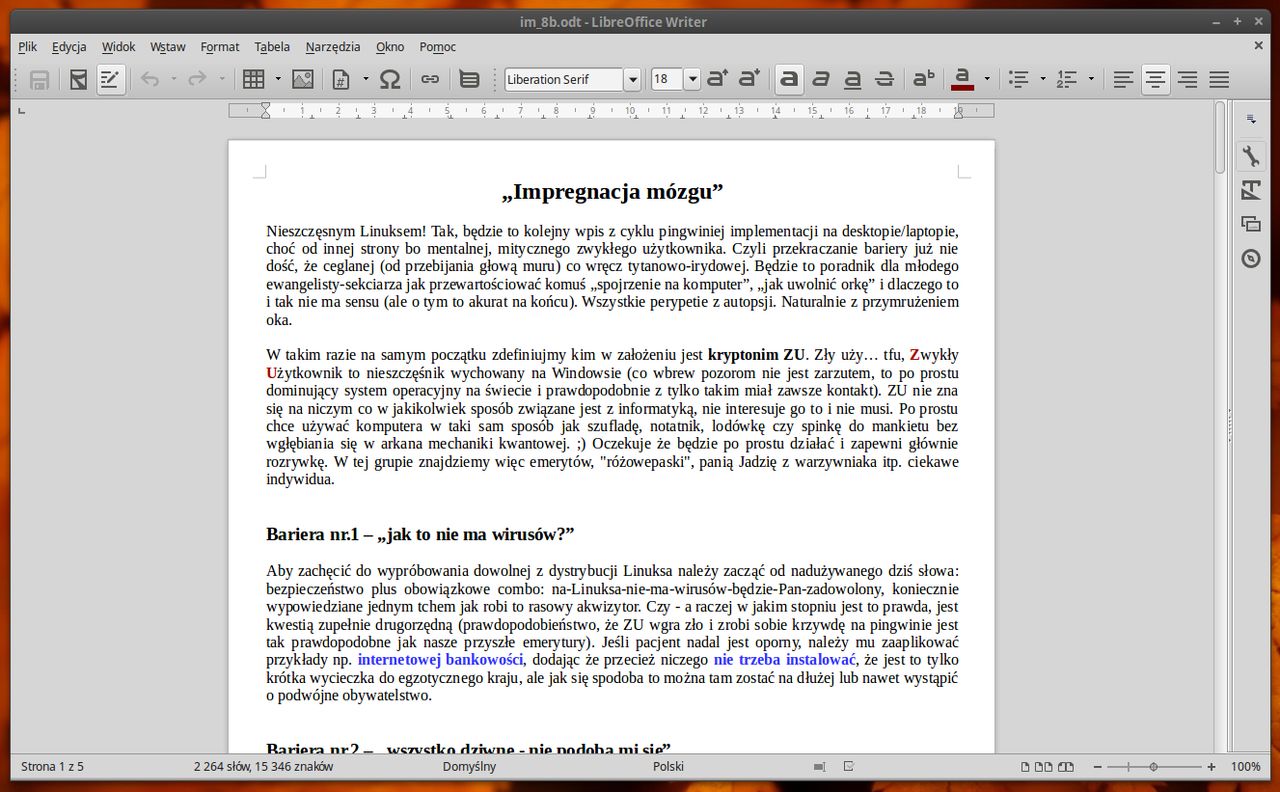Viewport: 1280px width, 792px height.
Task: Open the sidebar Styles and Formatting icon
Action: click(1251, 190)
